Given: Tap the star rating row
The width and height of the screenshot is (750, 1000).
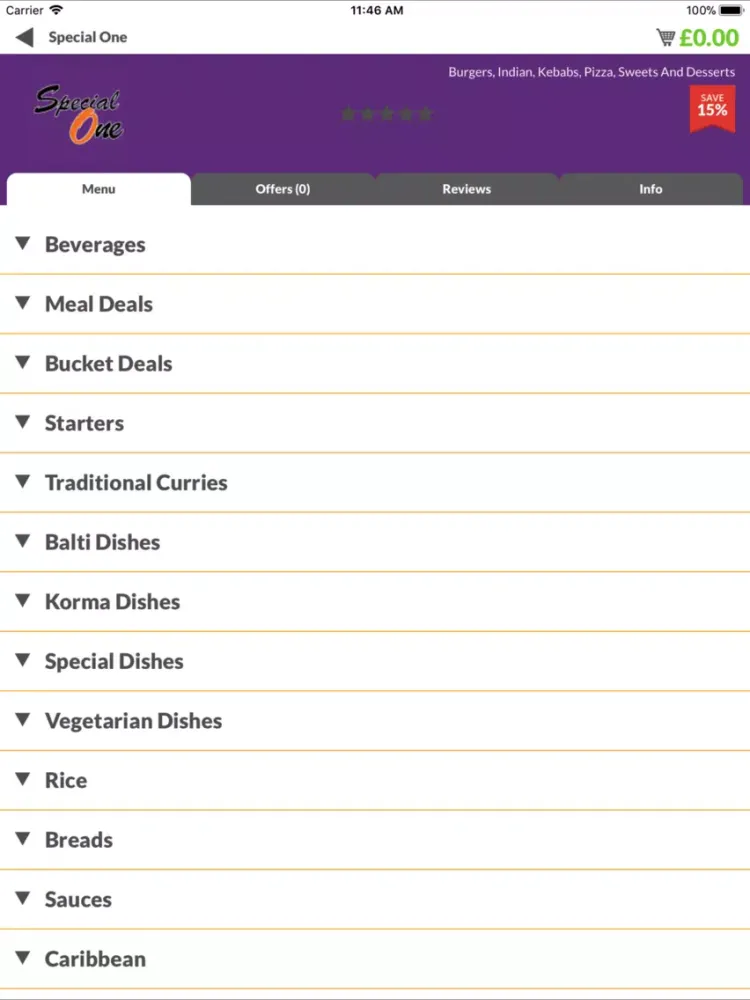Looking at the screenshot, I should (387, 114).
